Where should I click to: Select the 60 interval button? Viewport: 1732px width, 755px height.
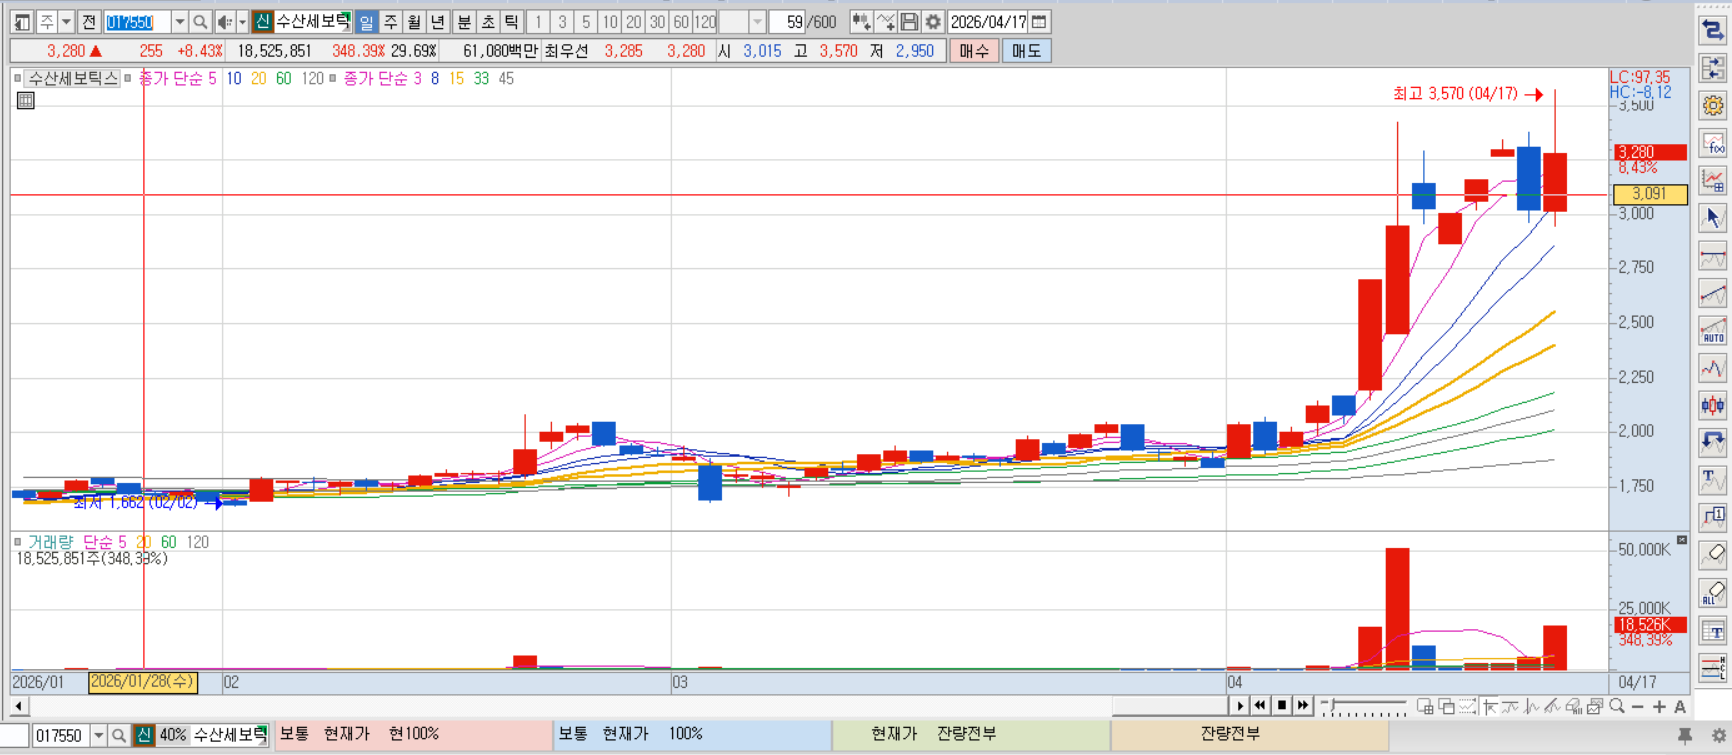pos(681,22)
